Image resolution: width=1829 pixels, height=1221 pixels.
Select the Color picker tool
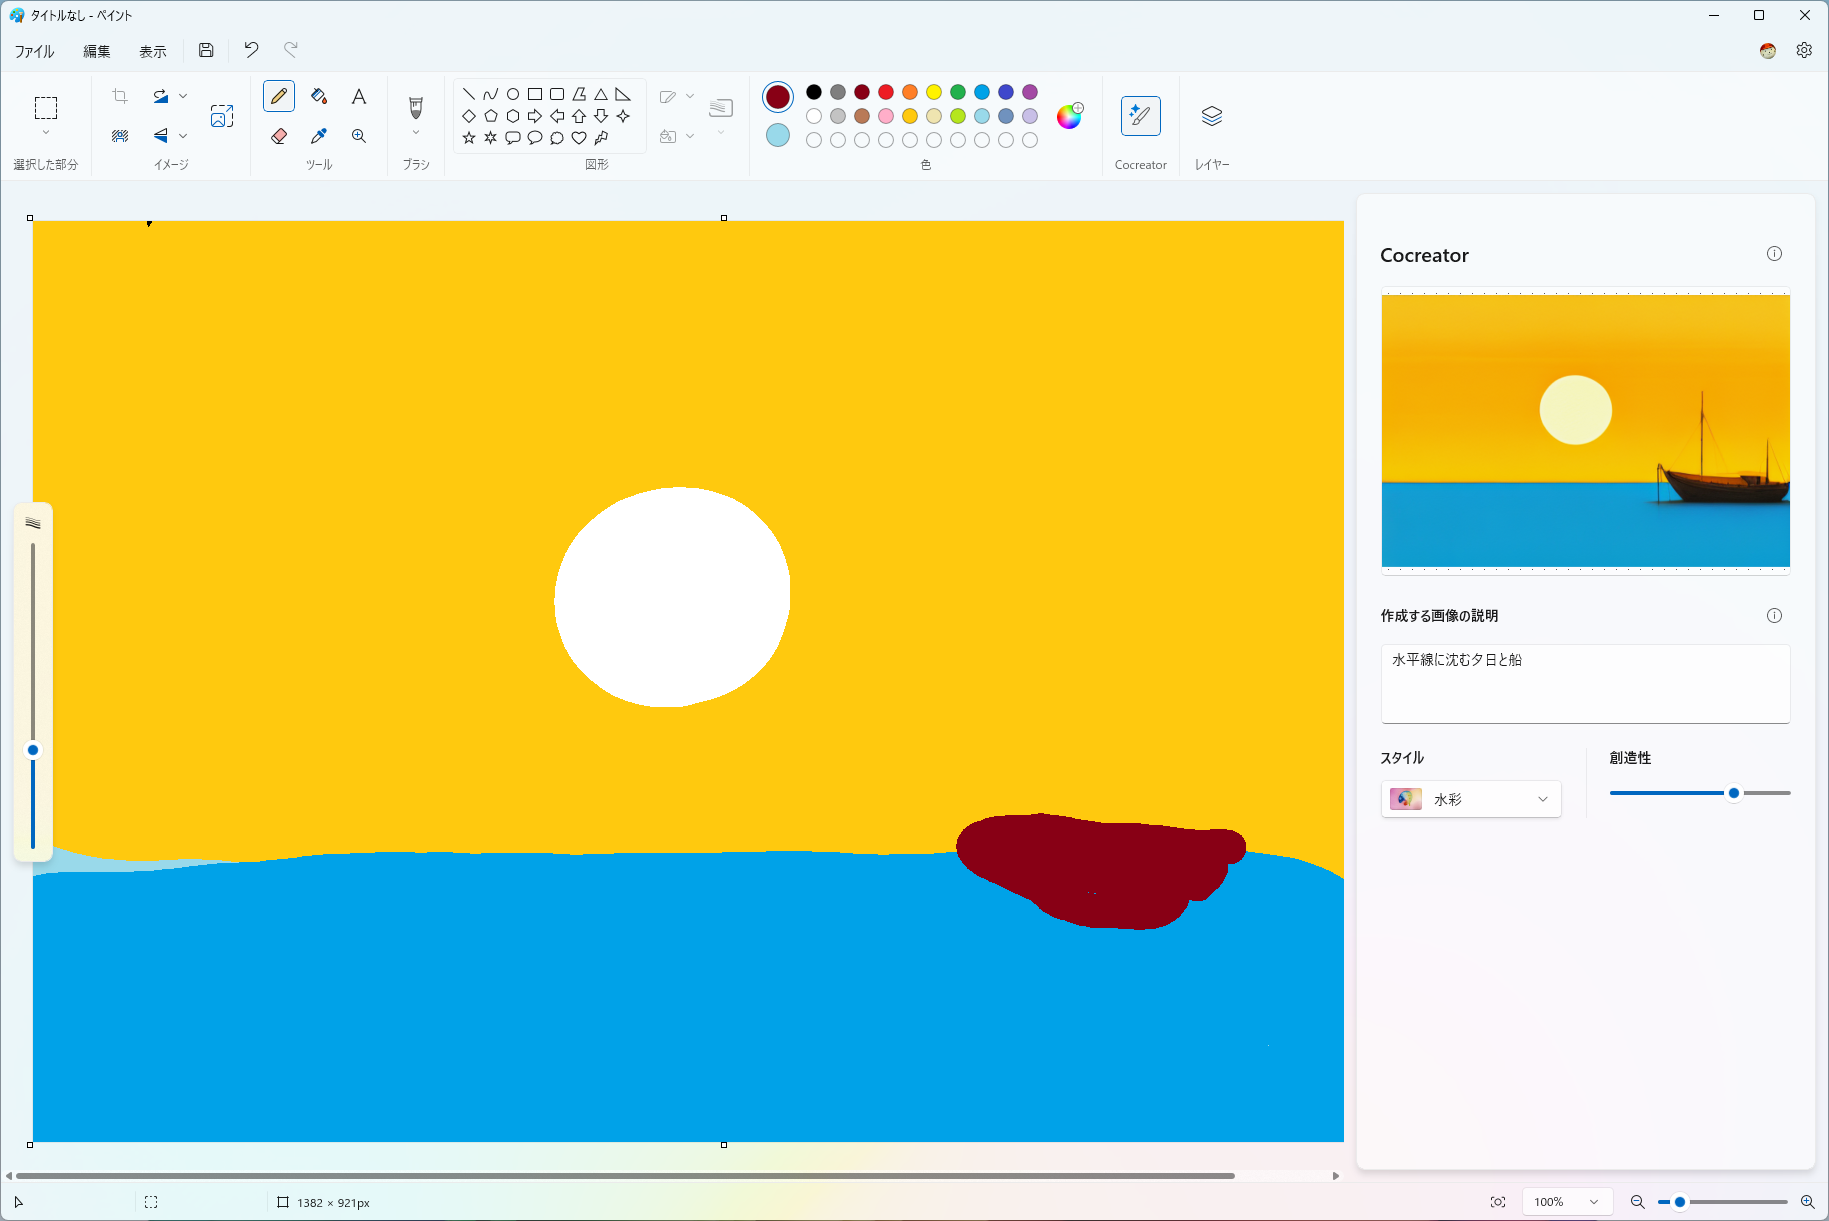pos(318,136)
